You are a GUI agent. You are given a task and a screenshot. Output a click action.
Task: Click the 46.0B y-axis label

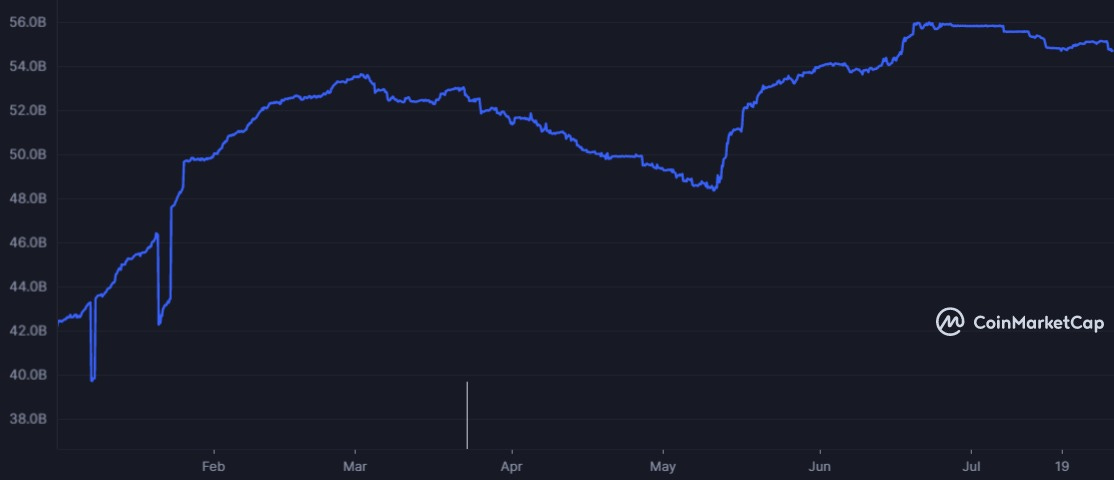28,243
